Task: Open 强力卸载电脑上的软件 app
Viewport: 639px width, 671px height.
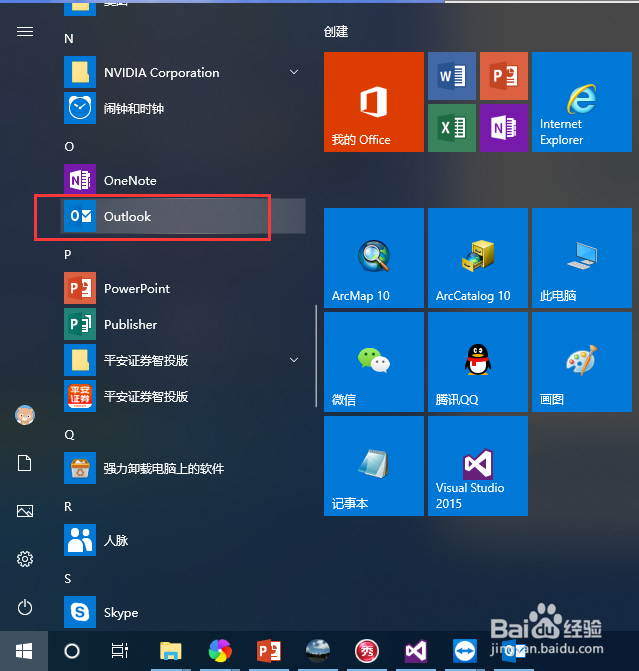Action: coord(184,468)
